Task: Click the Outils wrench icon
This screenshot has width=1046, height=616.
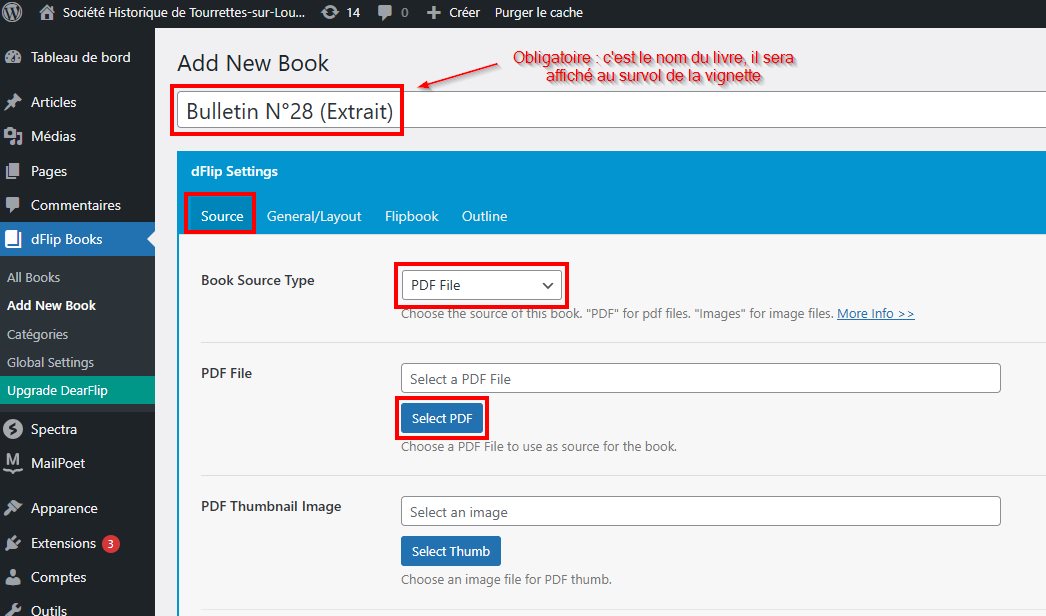Action: pos(13,609)
